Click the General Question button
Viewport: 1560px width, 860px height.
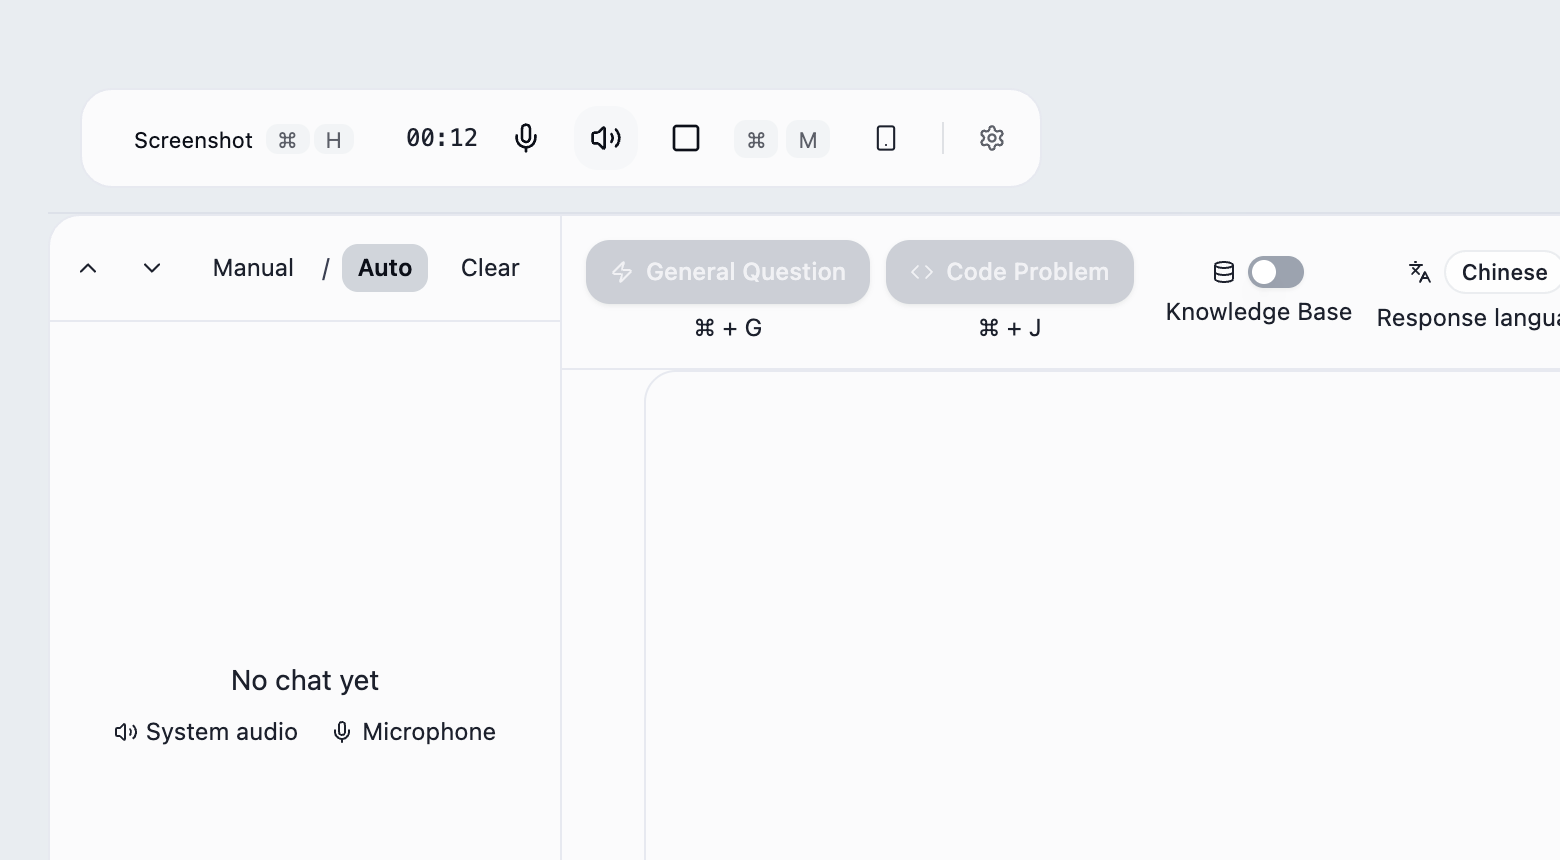728,272
